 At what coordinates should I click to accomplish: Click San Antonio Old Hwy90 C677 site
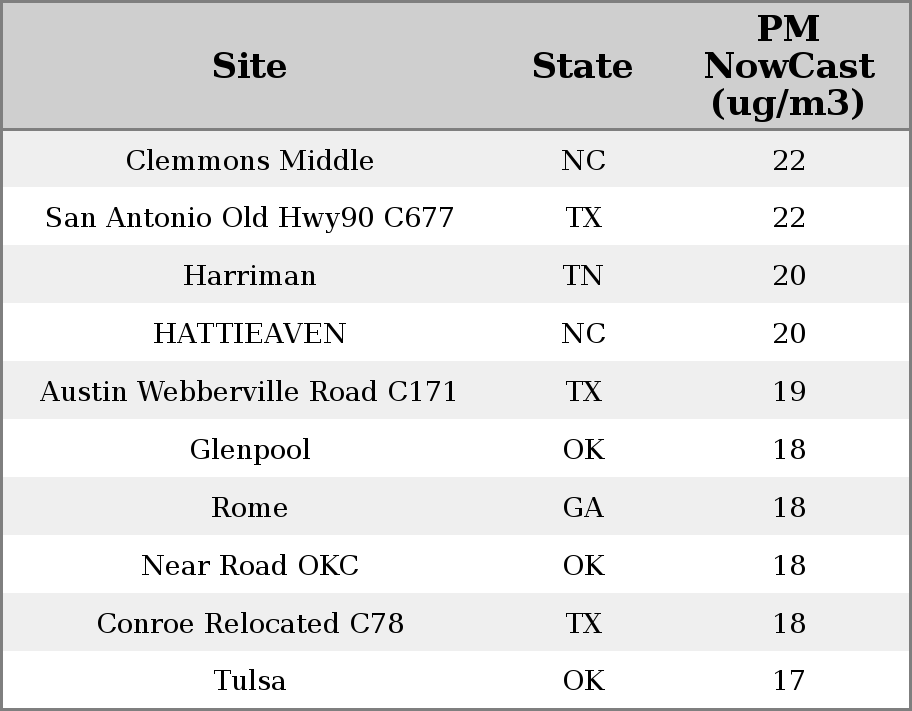249,218
